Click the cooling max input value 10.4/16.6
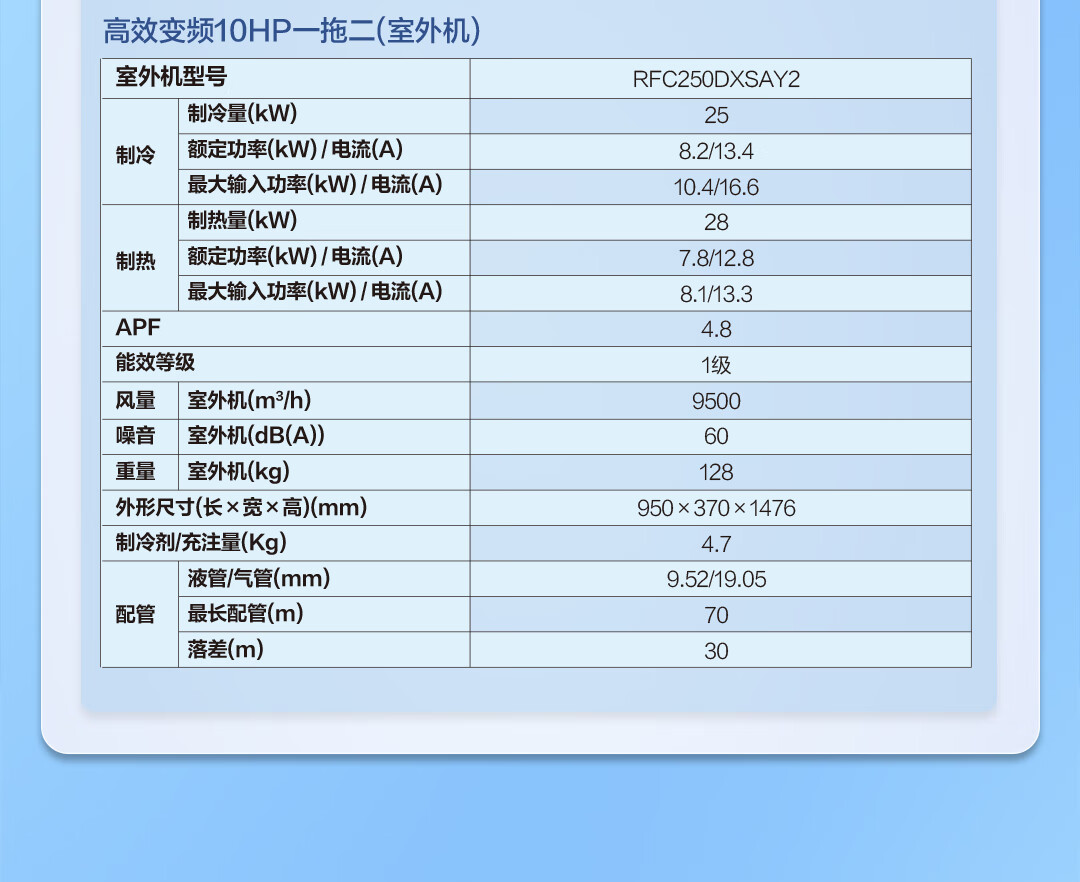 pyautogui.click(x=716, y=187)
